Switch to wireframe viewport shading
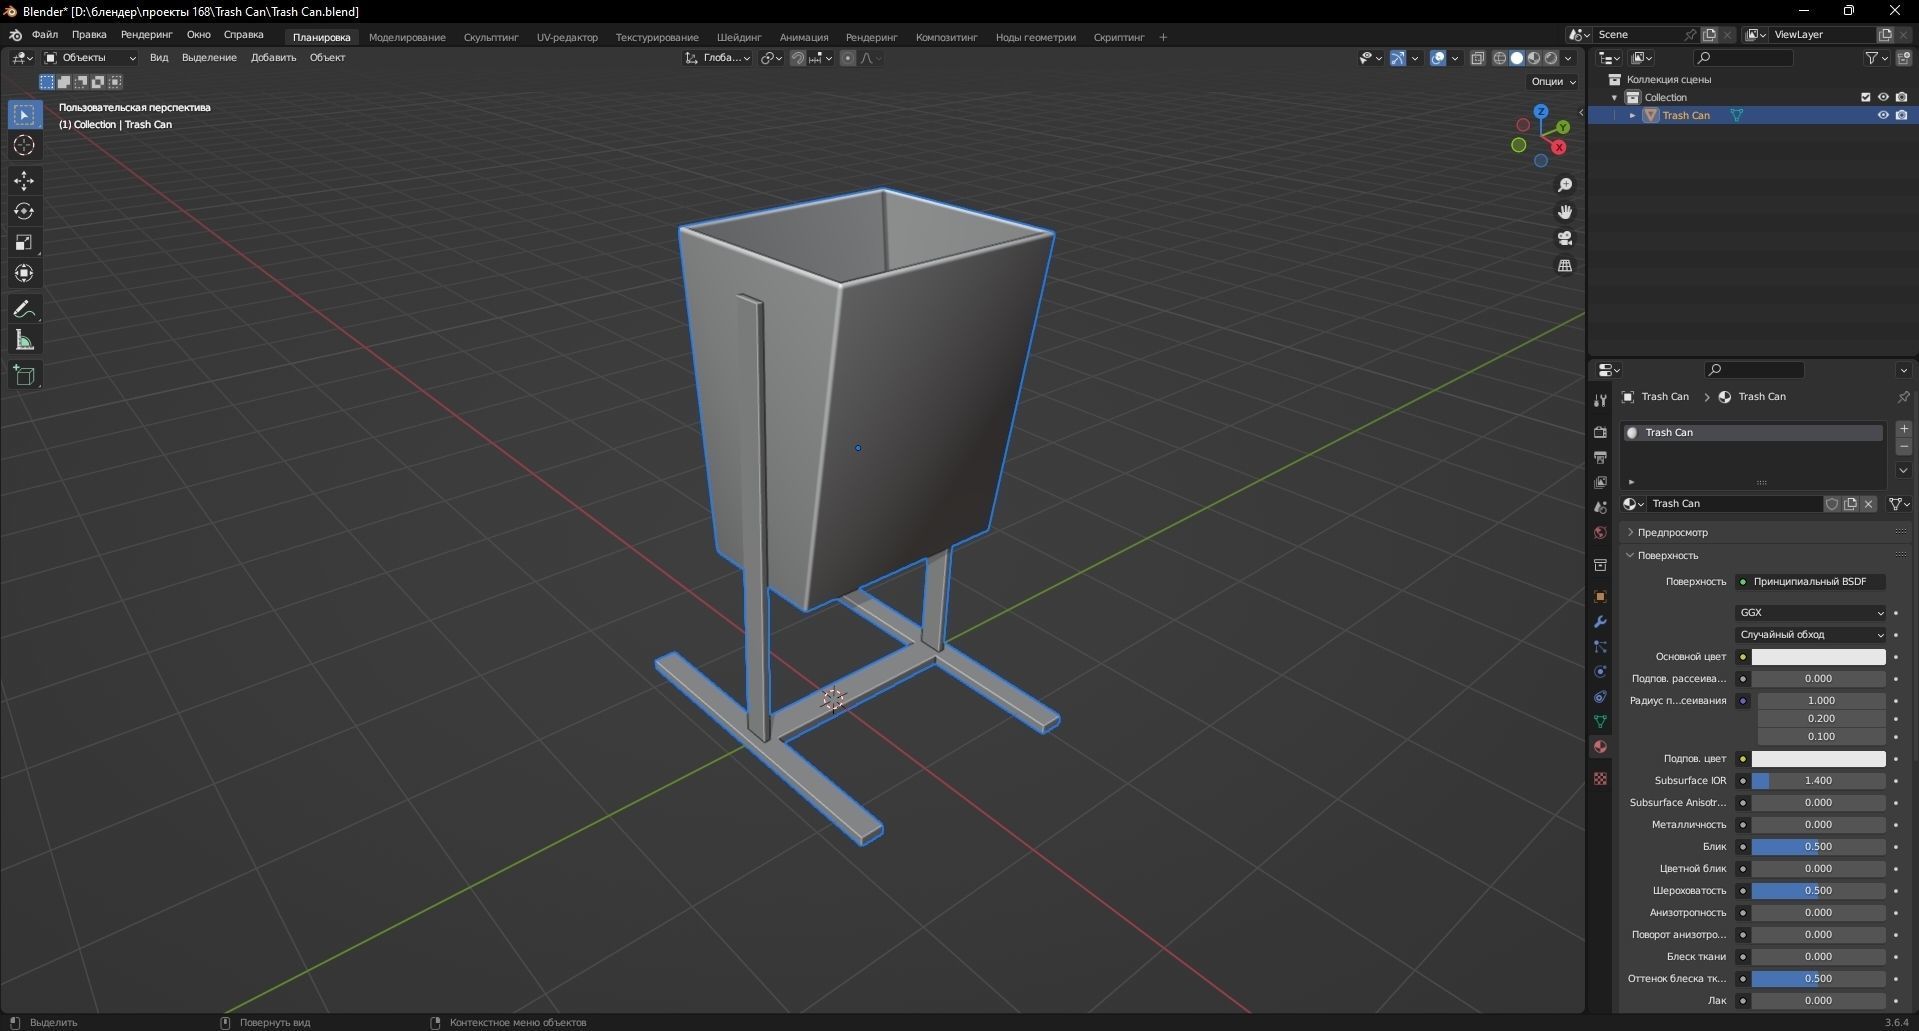The image size is (1919, 1031). 1500,58
